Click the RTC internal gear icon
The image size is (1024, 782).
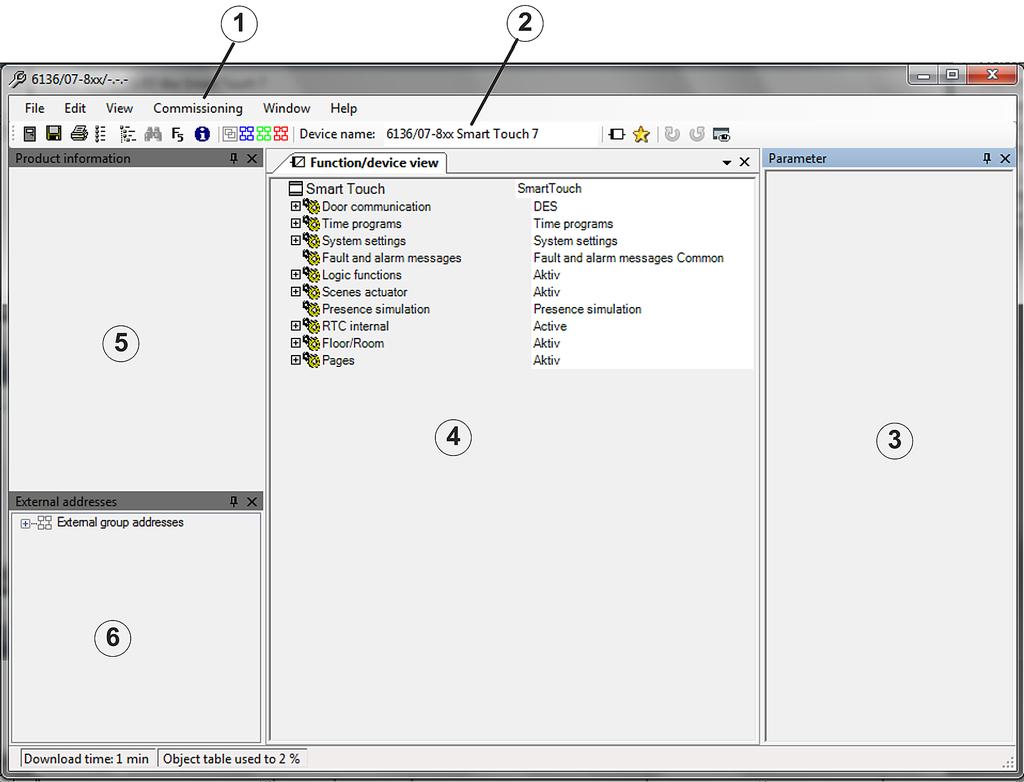(x=312, y=325)
